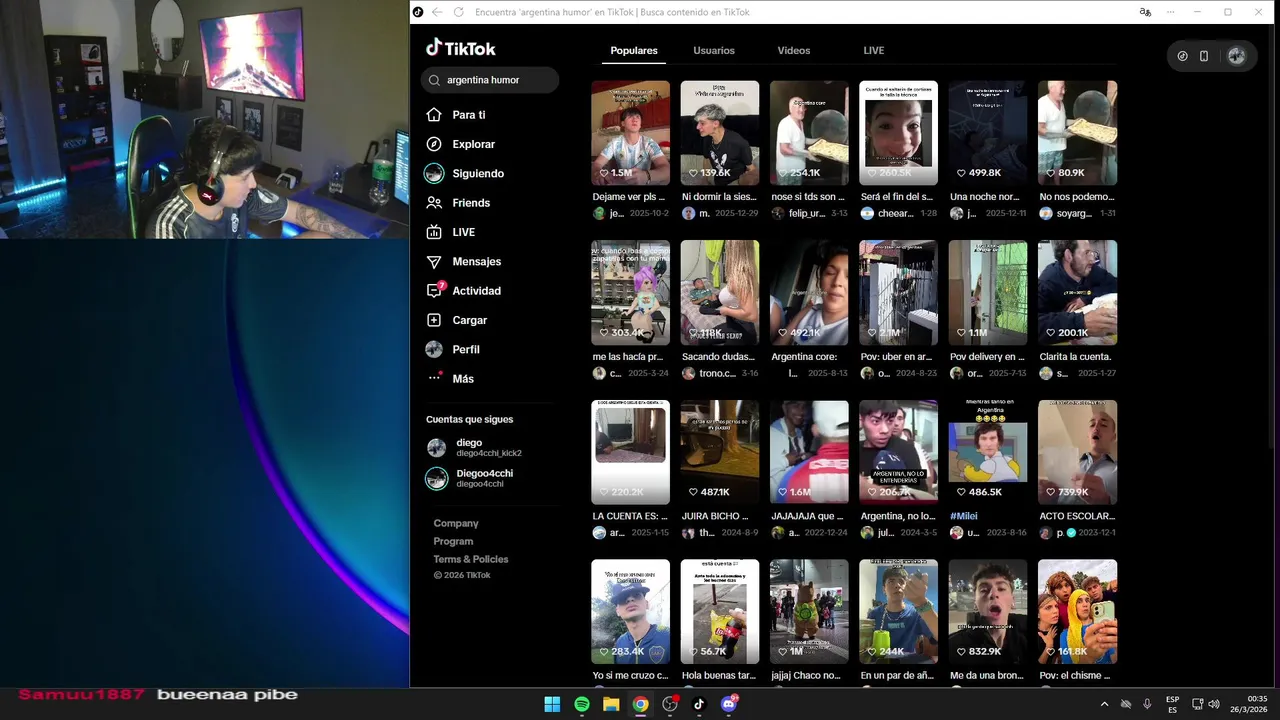Open the Explorar compass icon
Viewport: 1280px width, 720px height.
[434, 144]
